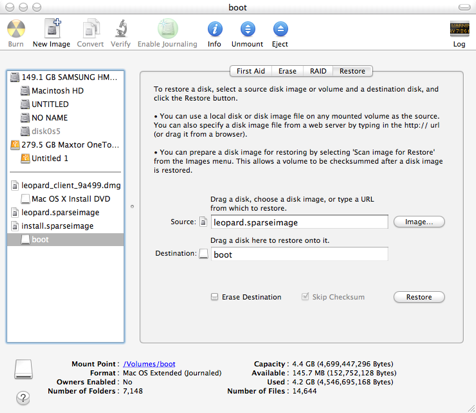Select the greyed disk0s5 partition
This screenshot has width=476, height=413.
click(65, 131)
